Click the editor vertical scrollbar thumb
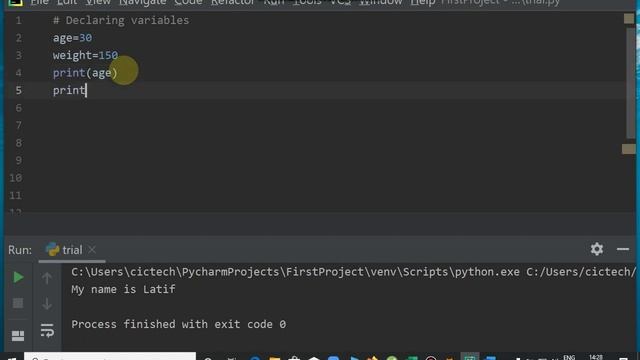Viewport: 640px width, 360px height. point(631,84)
